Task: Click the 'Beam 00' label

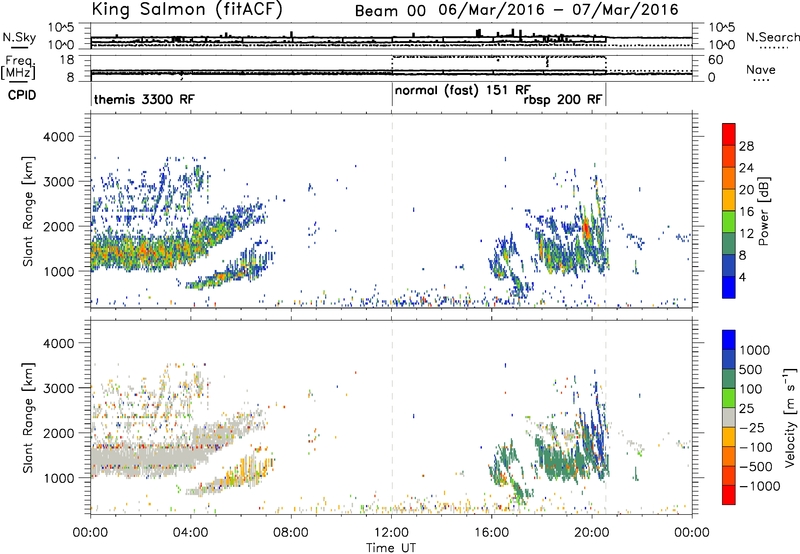Action: click(x=390, y=11)
